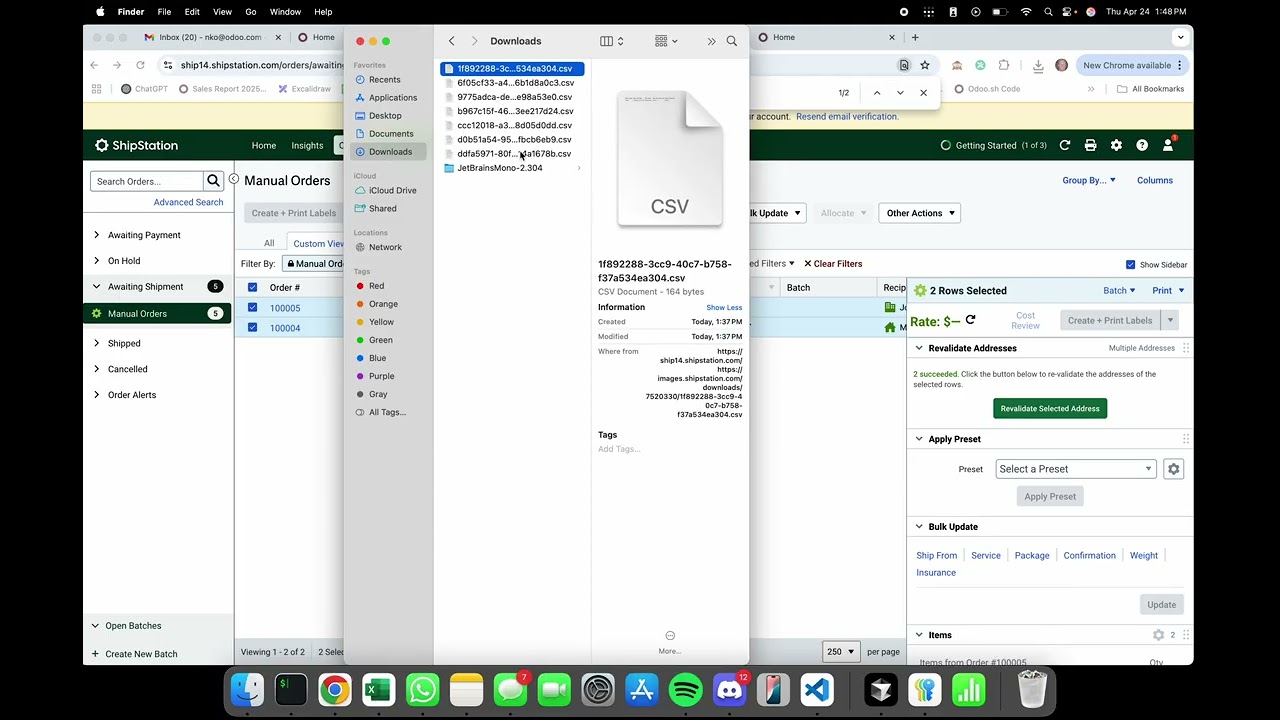Open the Go menu in menu bar
This screenshot has width=1280, height=720.
pos(251,12)
